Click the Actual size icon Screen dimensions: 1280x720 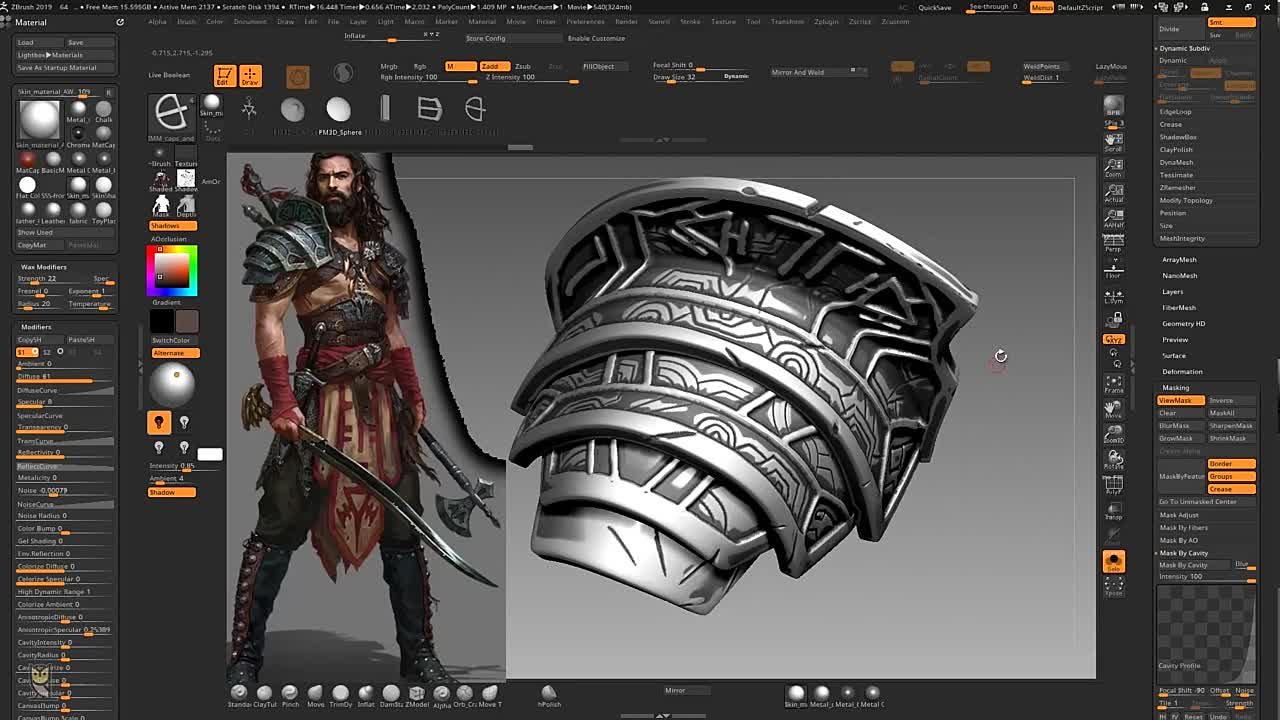pyautogui.click(x=1113, y=193)
